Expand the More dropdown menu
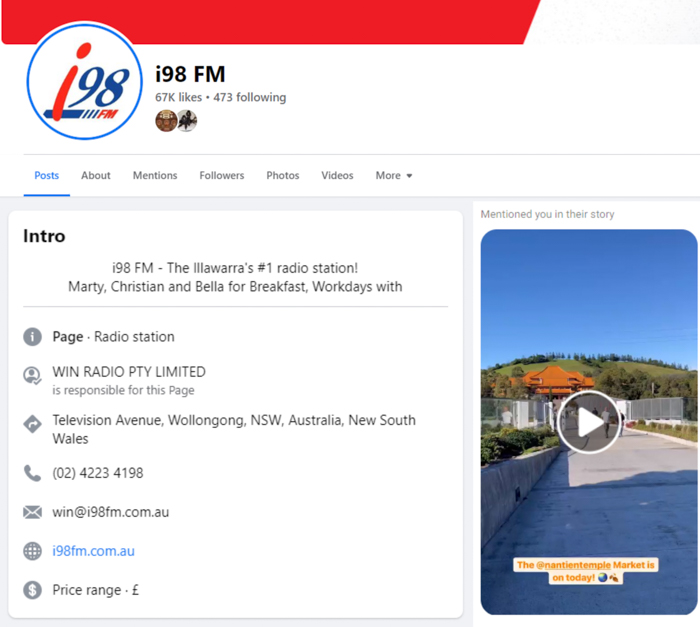Viewport: 700px width, 627px height. (x=394, y=176)
